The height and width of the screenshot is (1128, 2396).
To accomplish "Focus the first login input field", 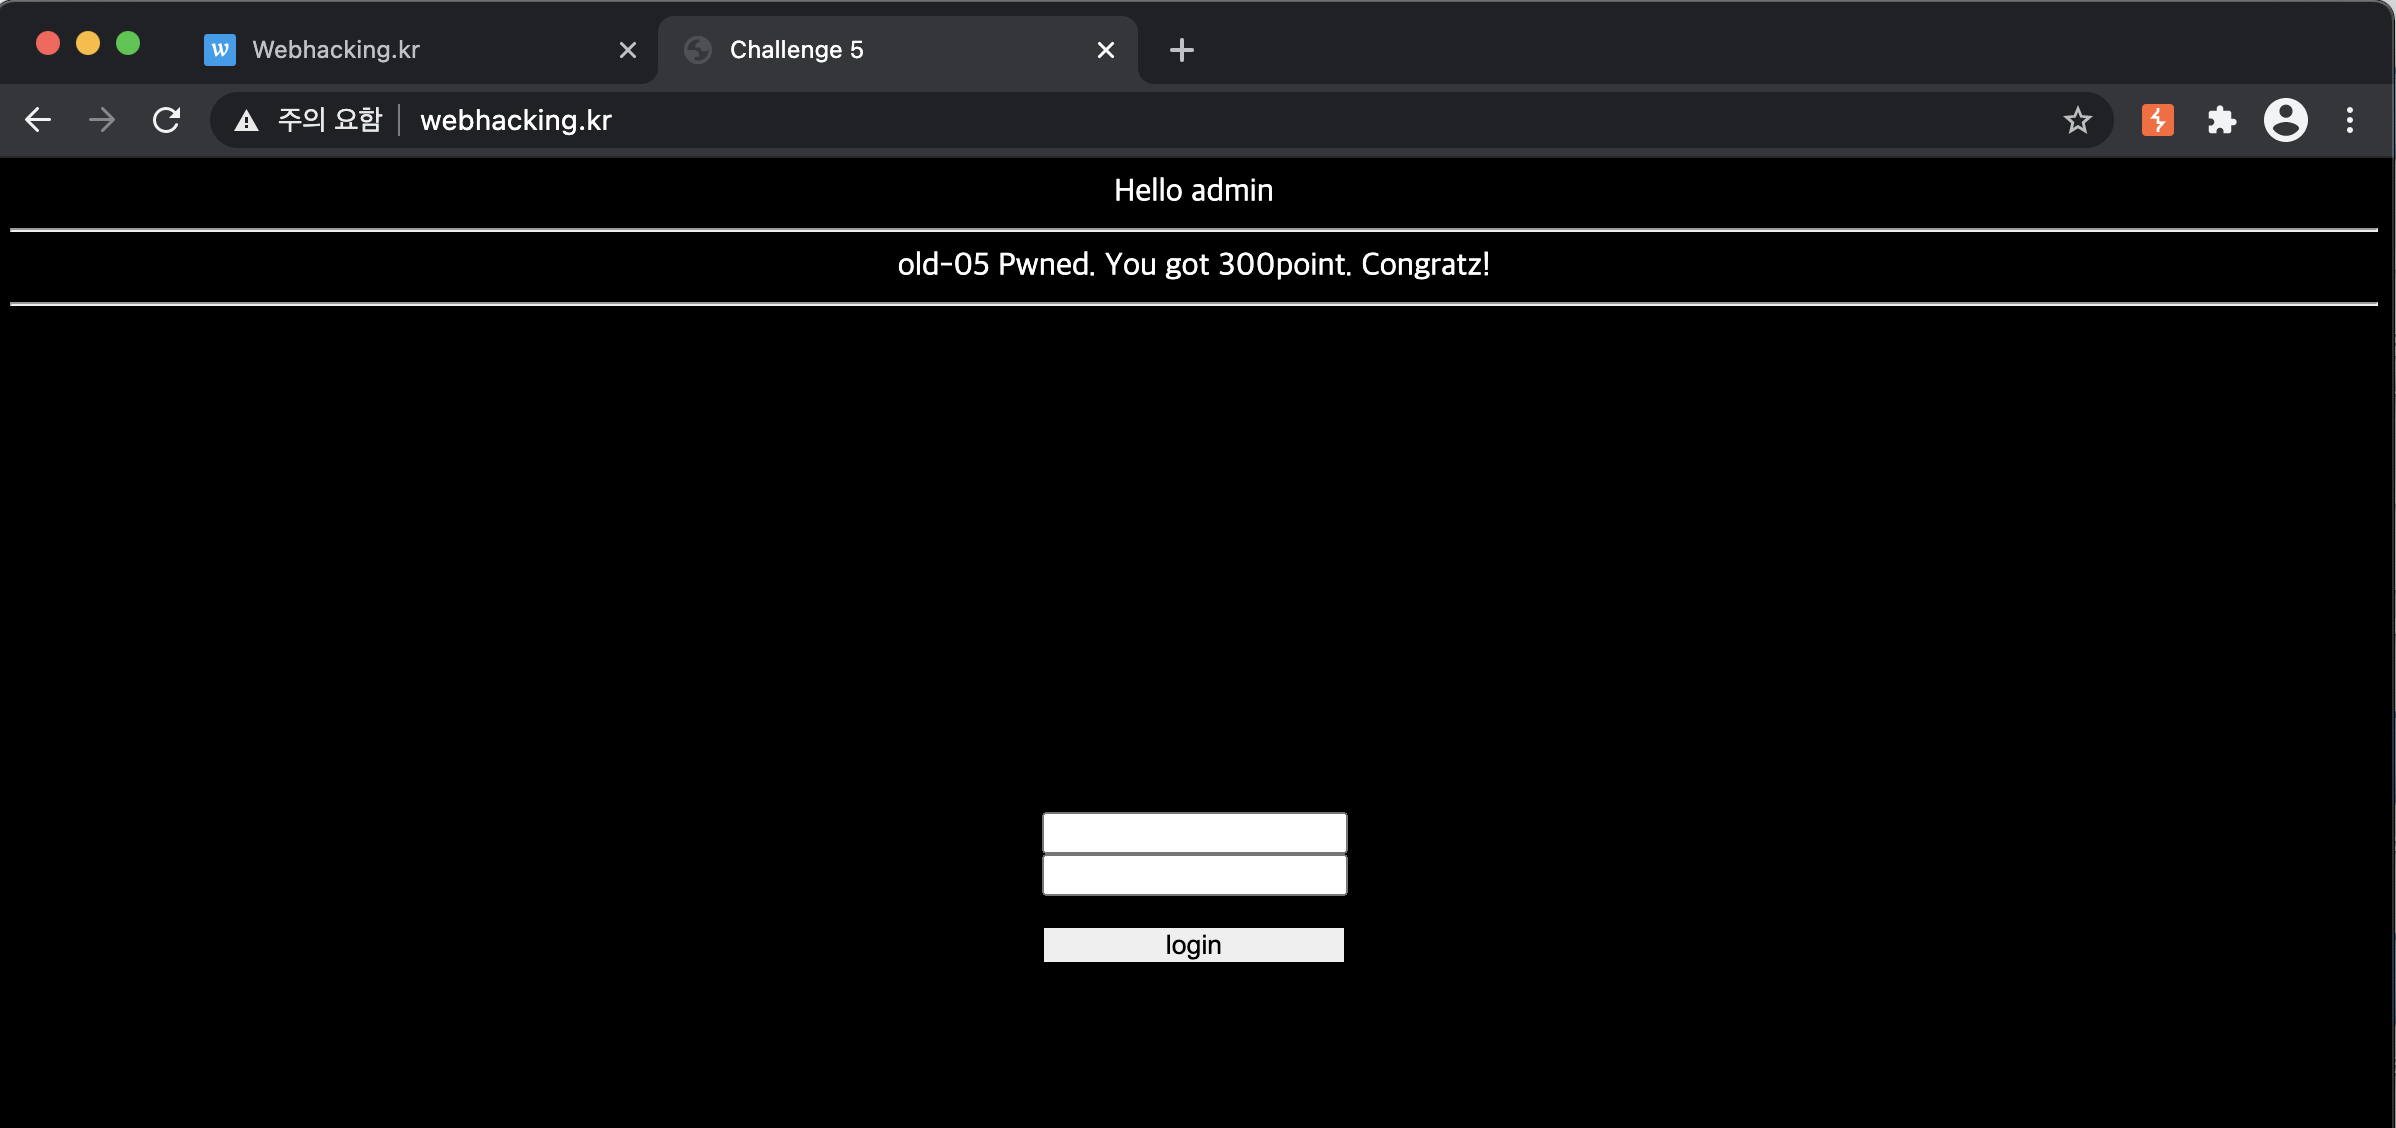I will 1194,832.
